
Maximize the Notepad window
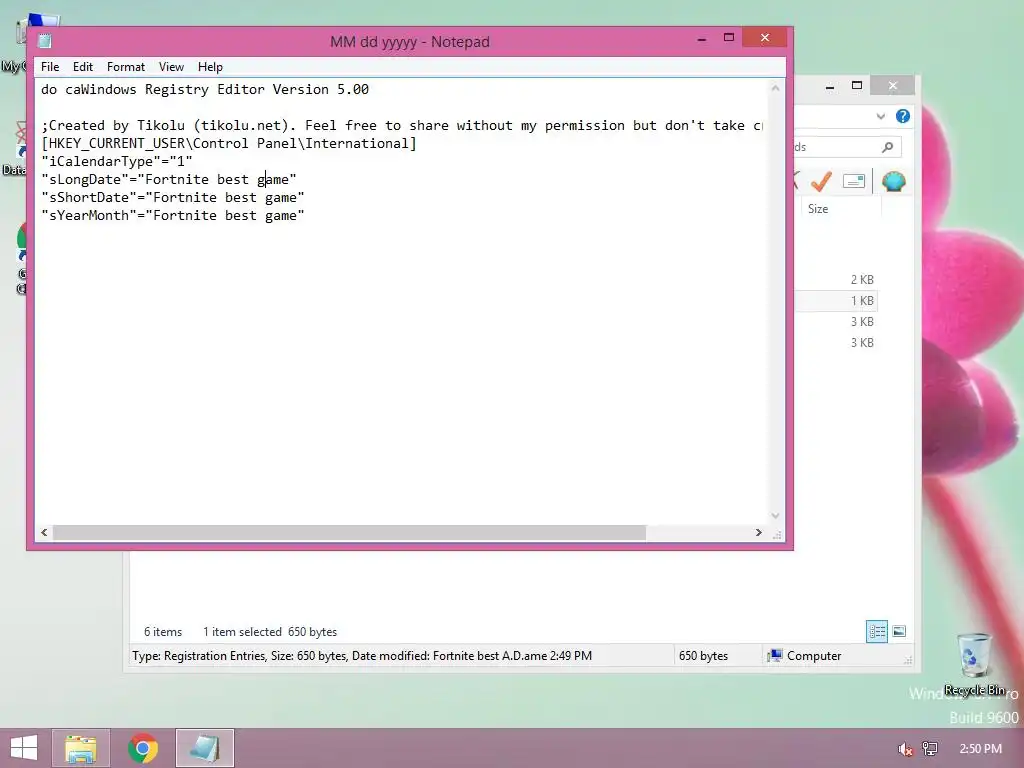point(729,38)
